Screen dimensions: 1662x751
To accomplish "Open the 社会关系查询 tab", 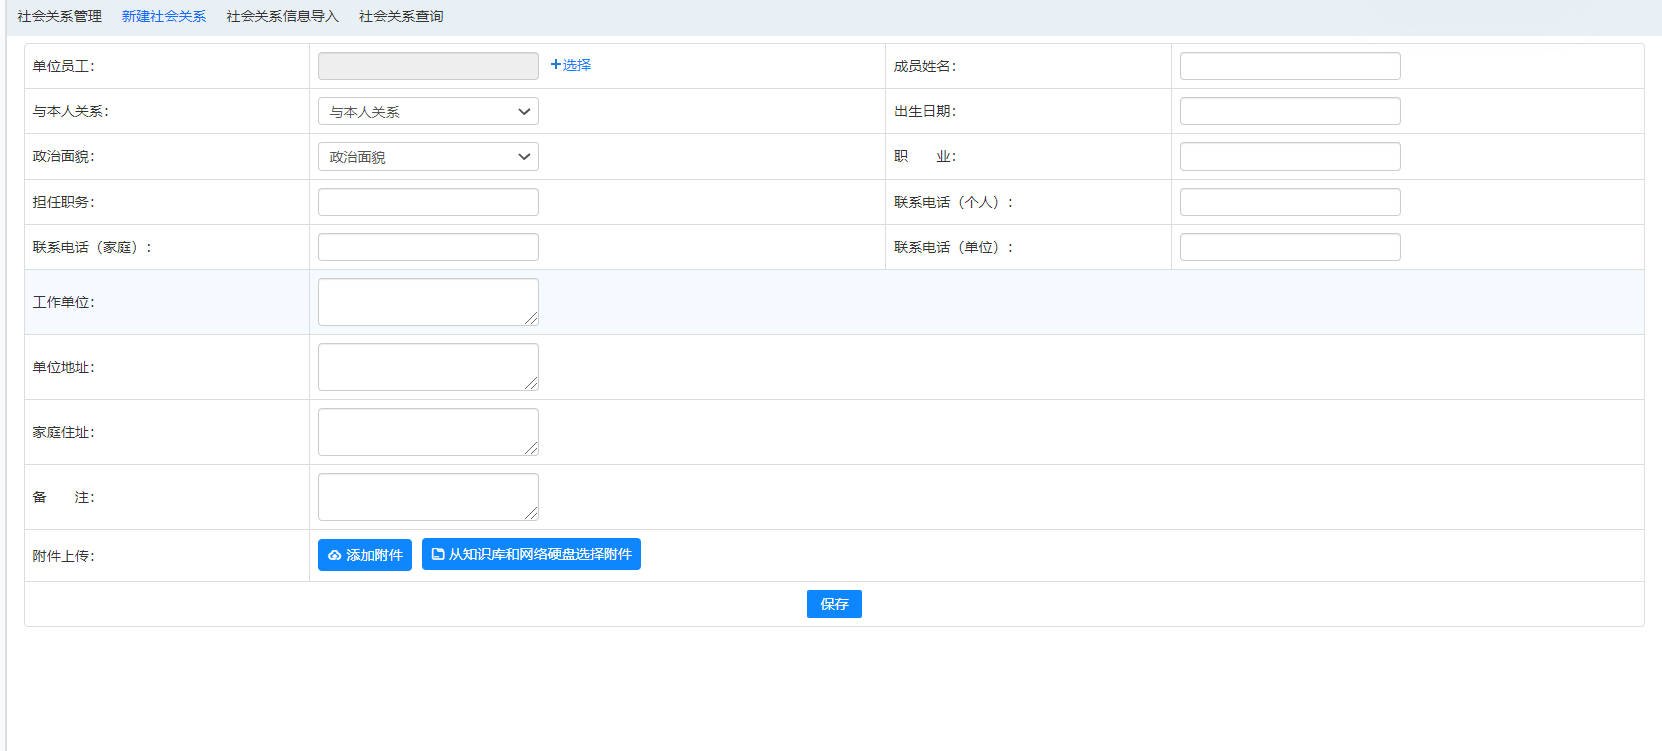I will pos(401,16).
